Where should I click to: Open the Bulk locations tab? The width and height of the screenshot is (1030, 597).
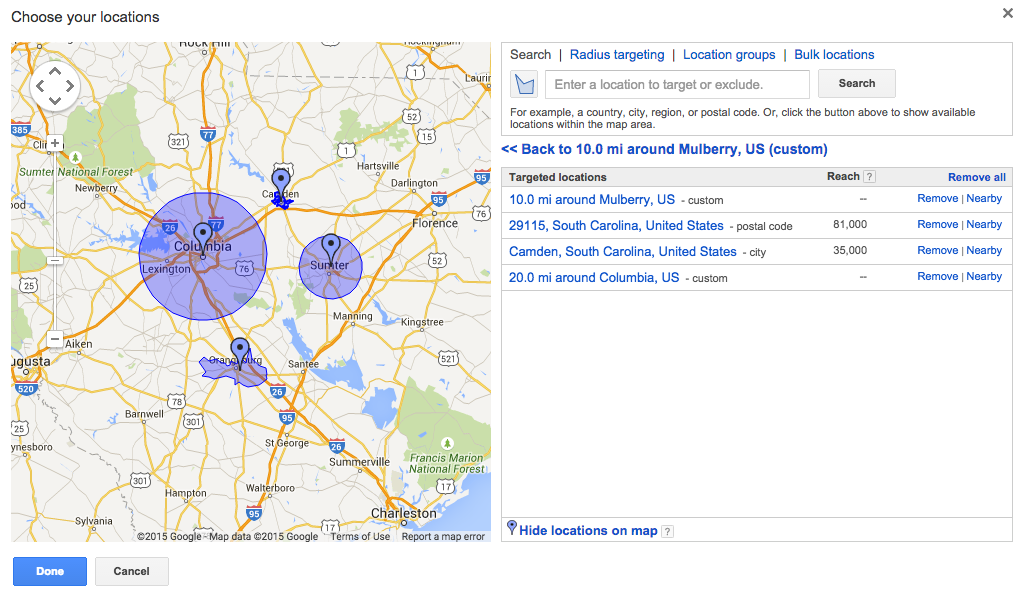834,55
